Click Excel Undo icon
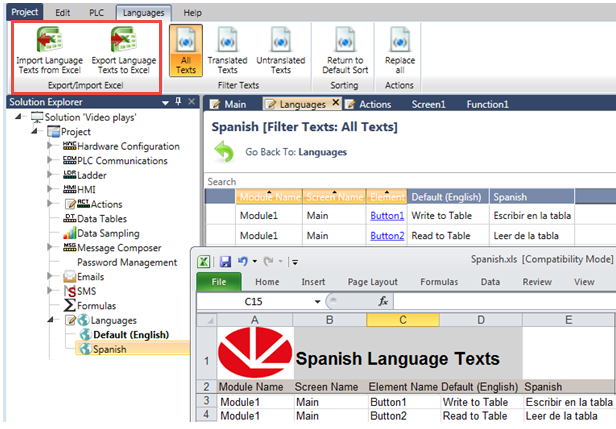Screen dimensions: 616x429 click(242, 262)
